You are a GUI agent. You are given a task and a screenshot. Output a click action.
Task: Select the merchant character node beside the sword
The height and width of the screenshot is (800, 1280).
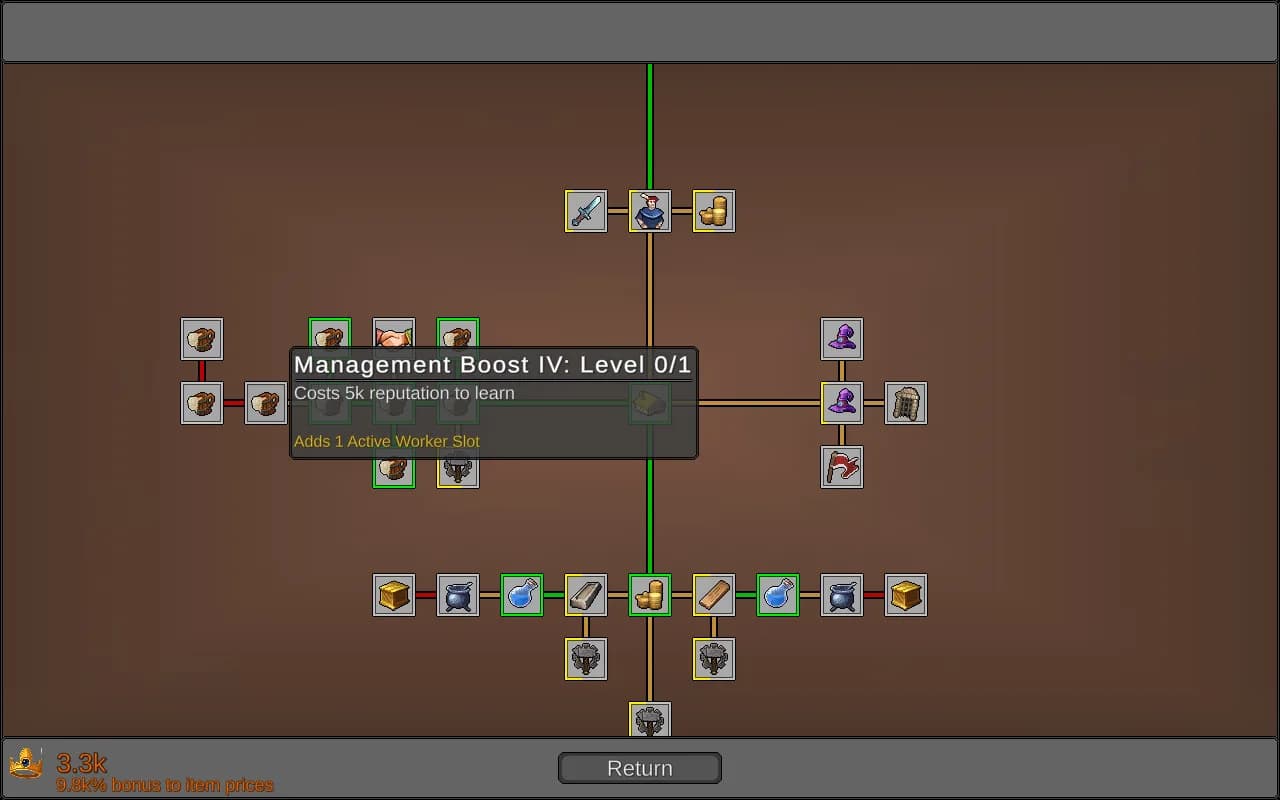[650, 211]
